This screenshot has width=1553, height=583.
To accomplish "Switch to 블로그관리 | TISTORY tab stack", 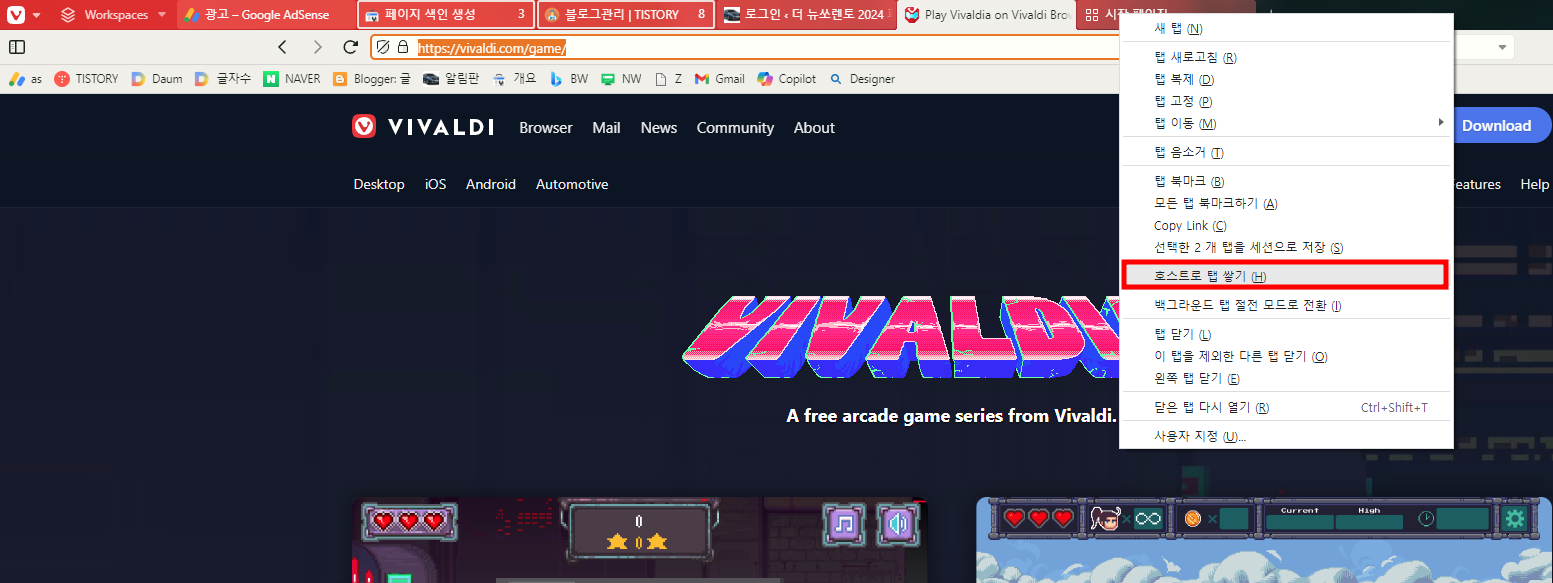I will pyautogui.click(x=626, y=15).
